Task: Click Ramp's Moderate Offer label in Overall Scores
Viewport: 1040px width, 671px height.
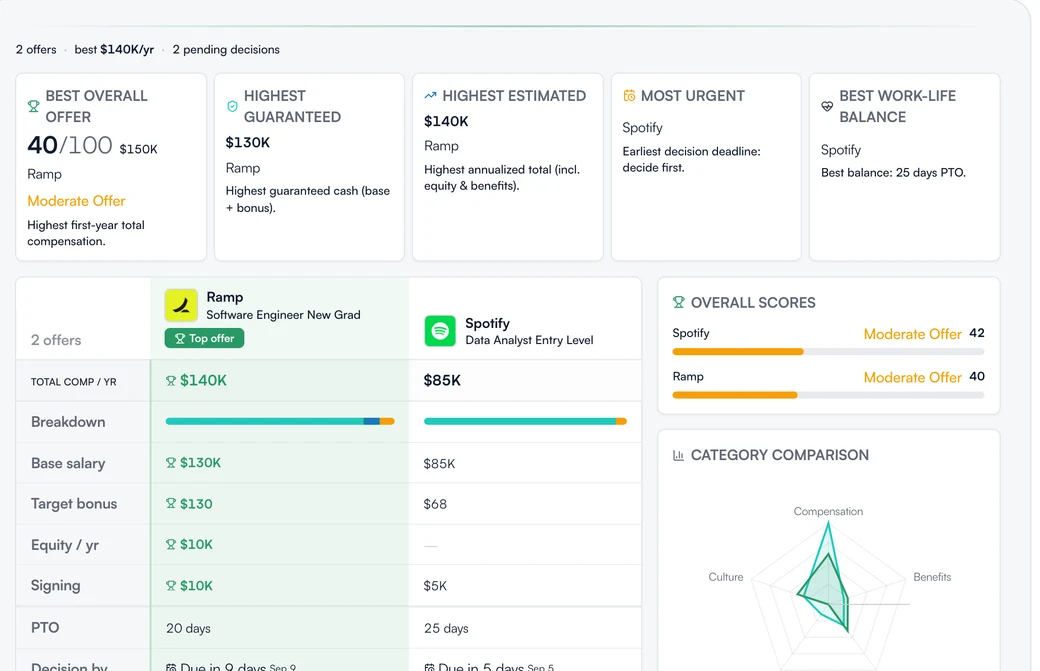Action: pyautogui.click(x=913, y=377)
